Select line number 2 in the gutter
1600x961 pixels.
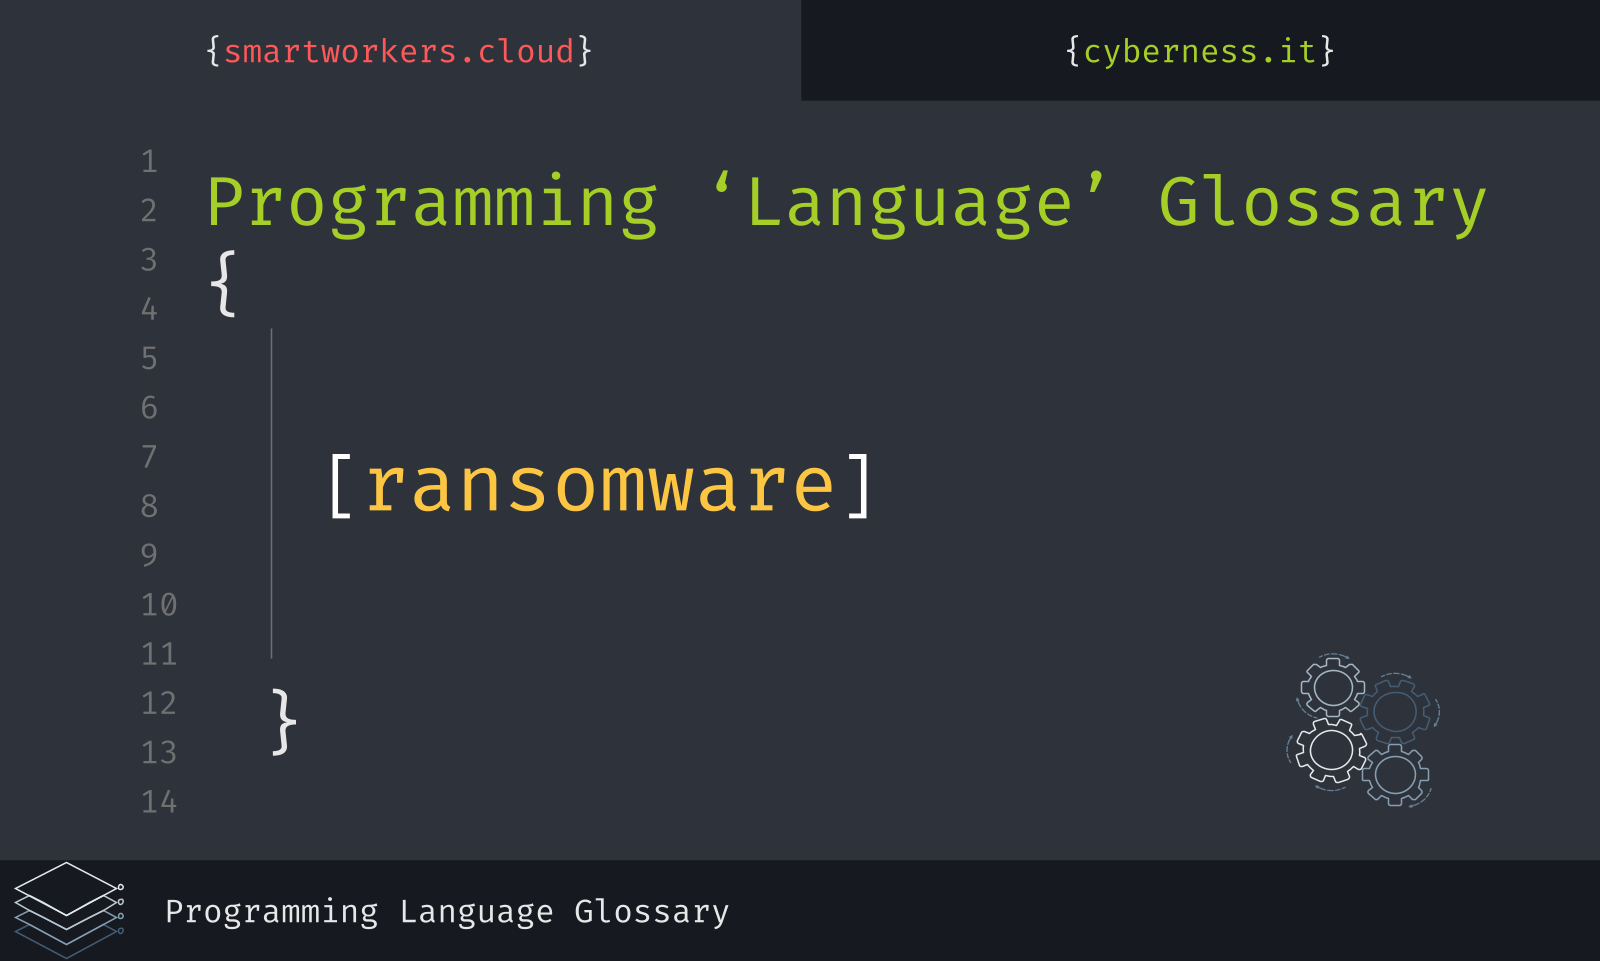(x=149, y=211)
